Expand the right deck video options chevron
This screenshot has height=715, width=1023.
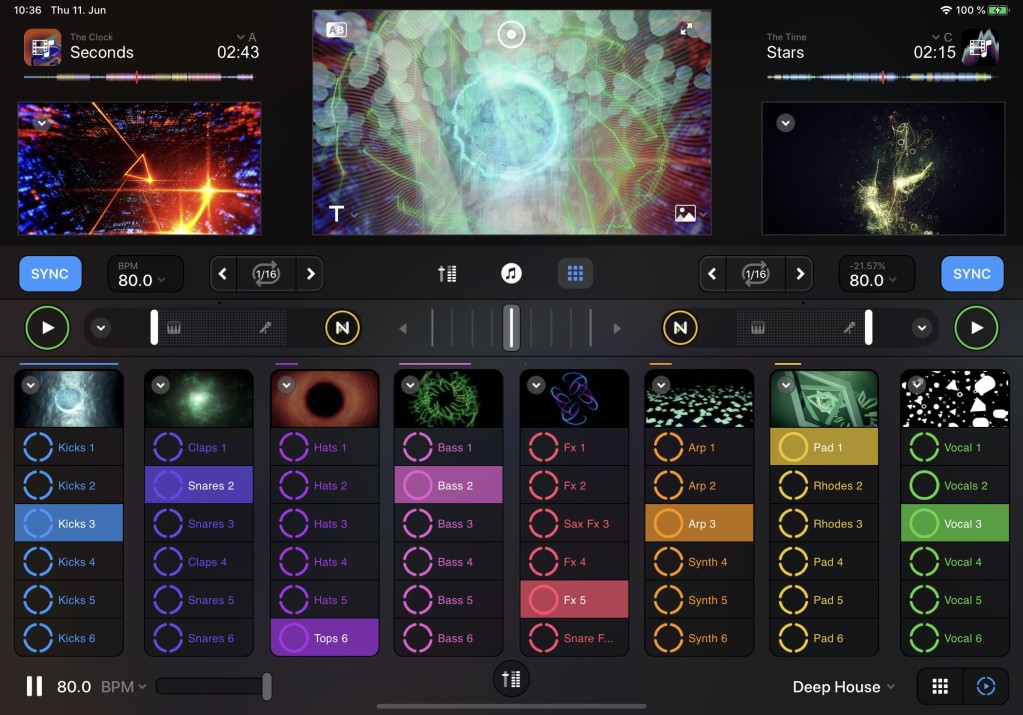click(x=786, y=123)
